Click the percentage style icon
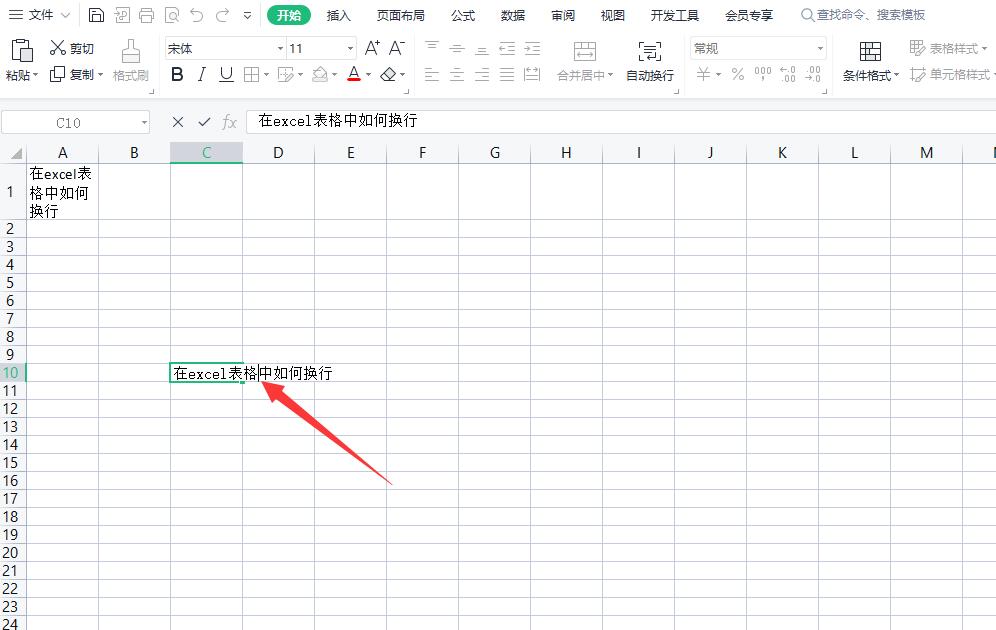996x630 pixels. click(736, 74)
